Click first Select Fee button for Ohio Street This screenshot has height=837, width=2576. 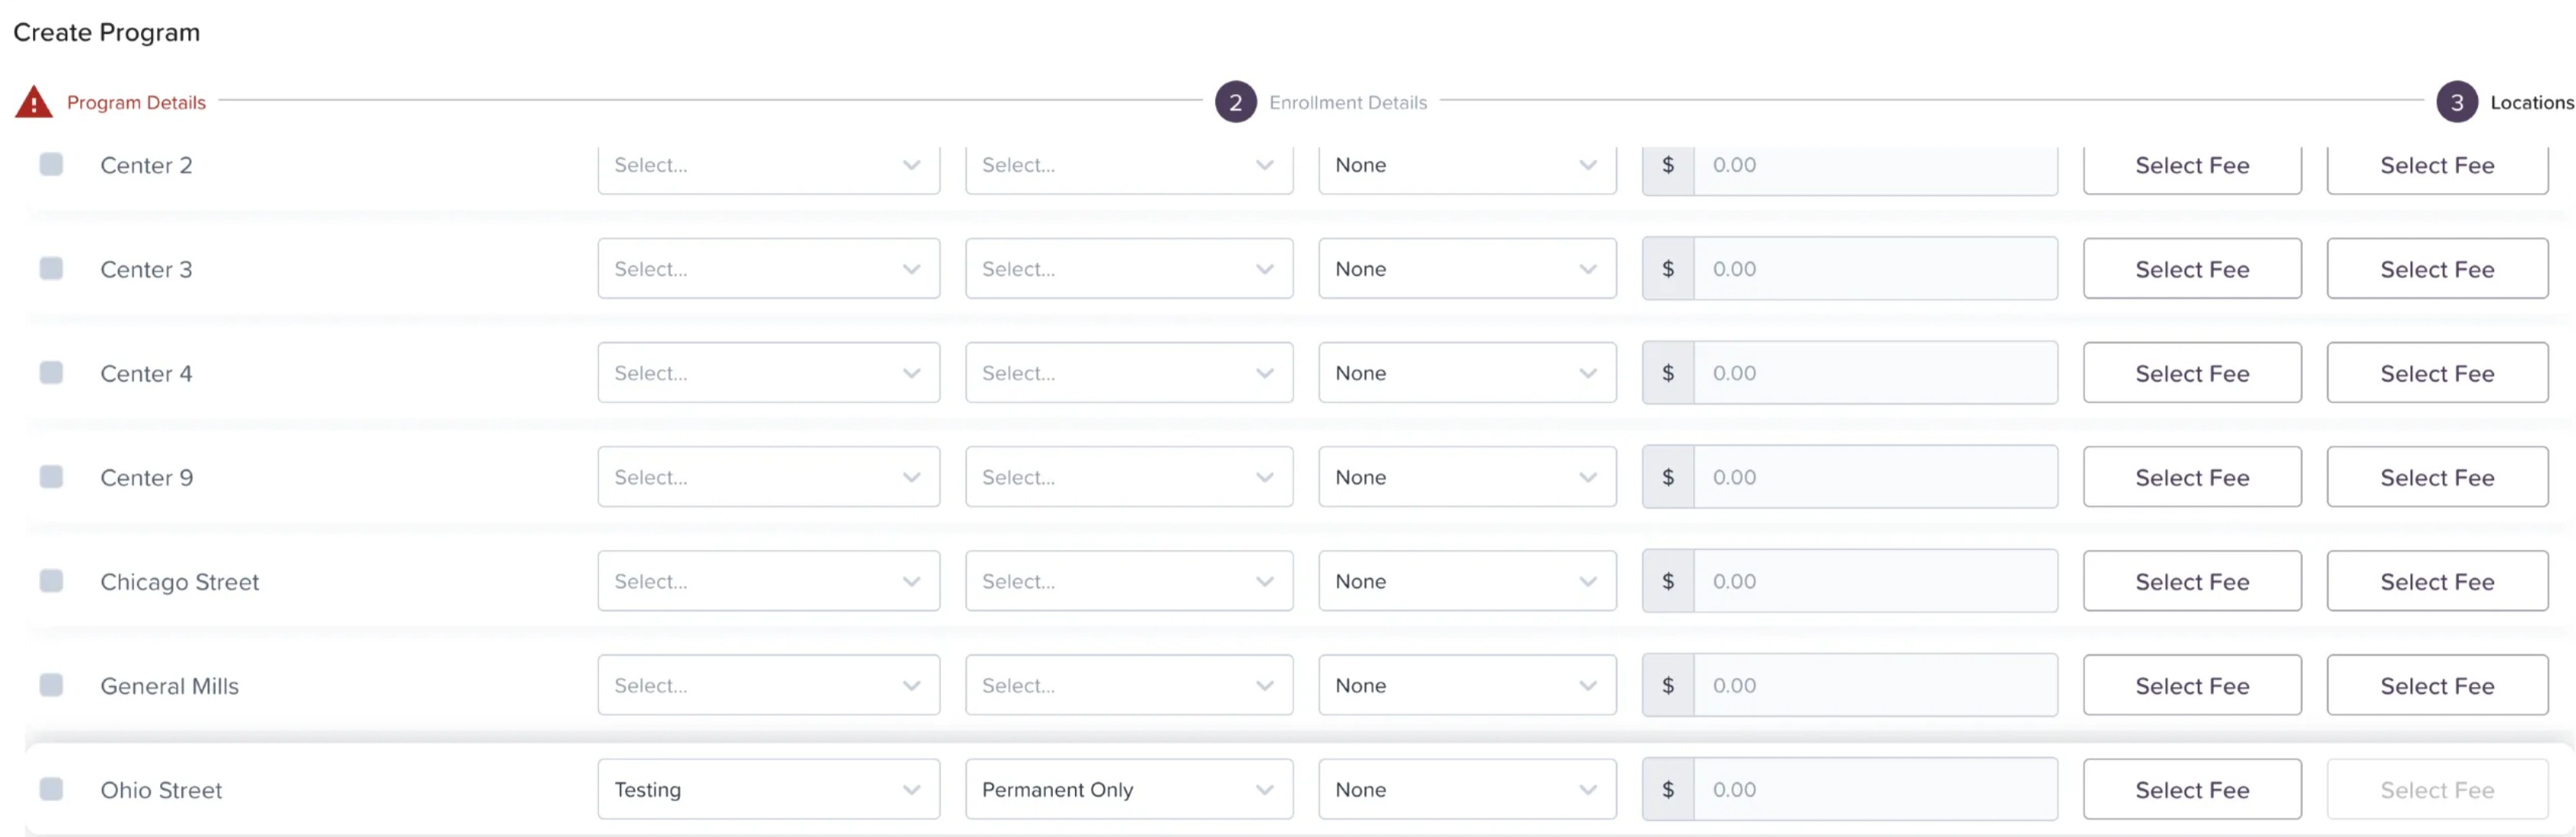tap(2191, 789)
